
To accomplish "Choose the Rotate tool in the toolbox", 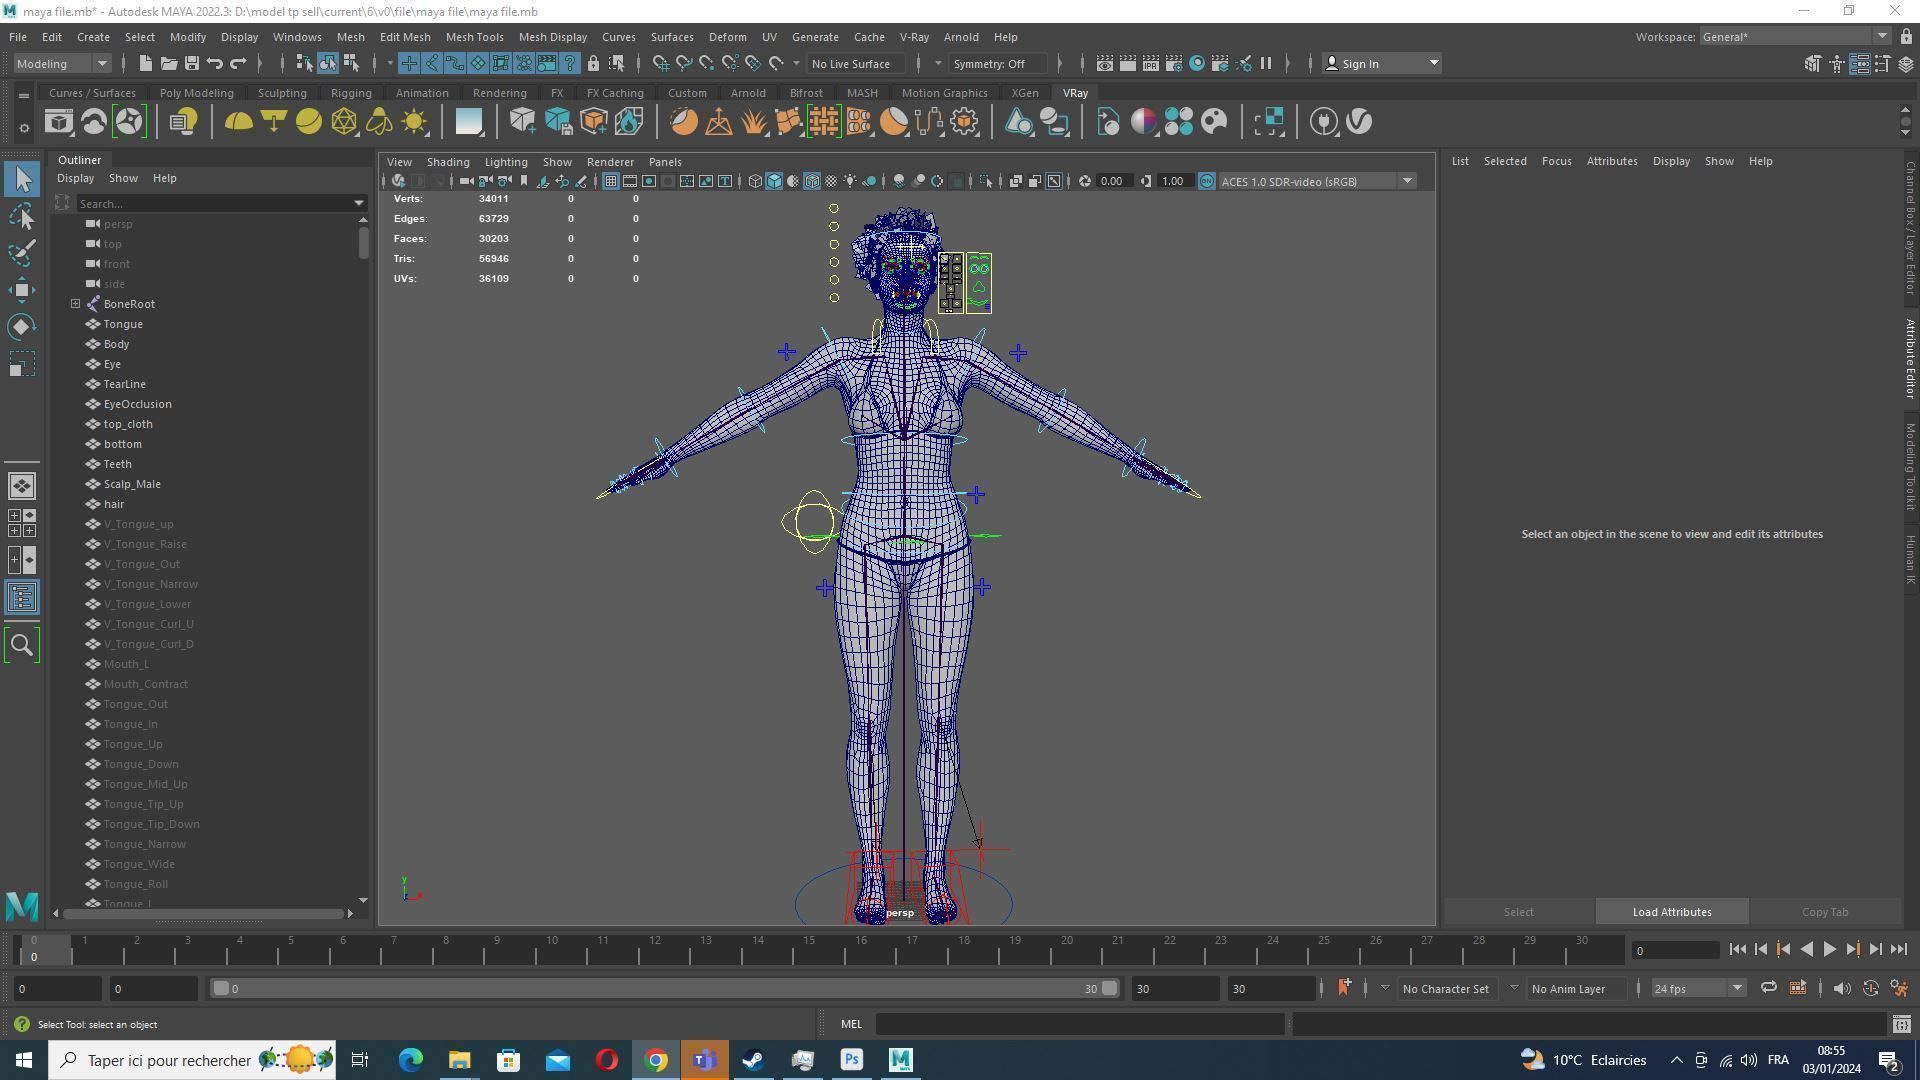I will click(22, 327).
